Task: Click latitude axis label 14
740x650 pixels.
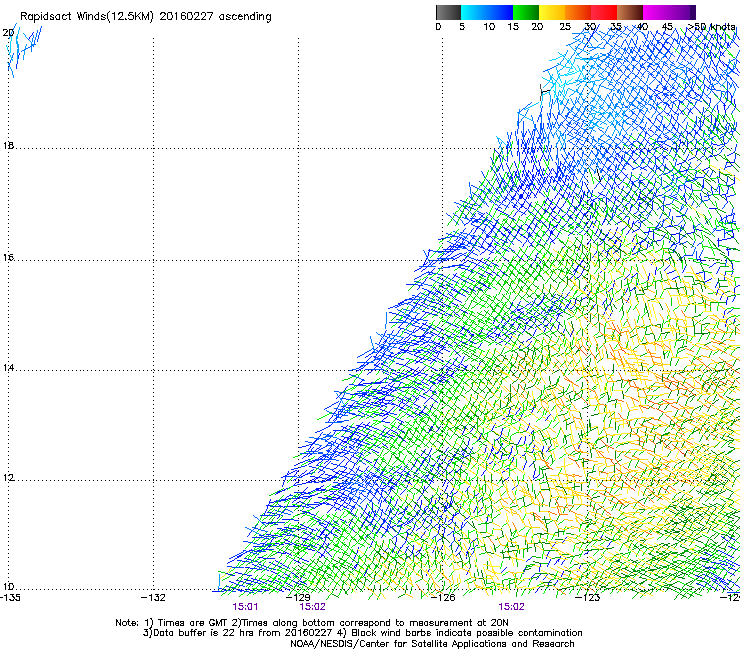Action: click(8, 367)
